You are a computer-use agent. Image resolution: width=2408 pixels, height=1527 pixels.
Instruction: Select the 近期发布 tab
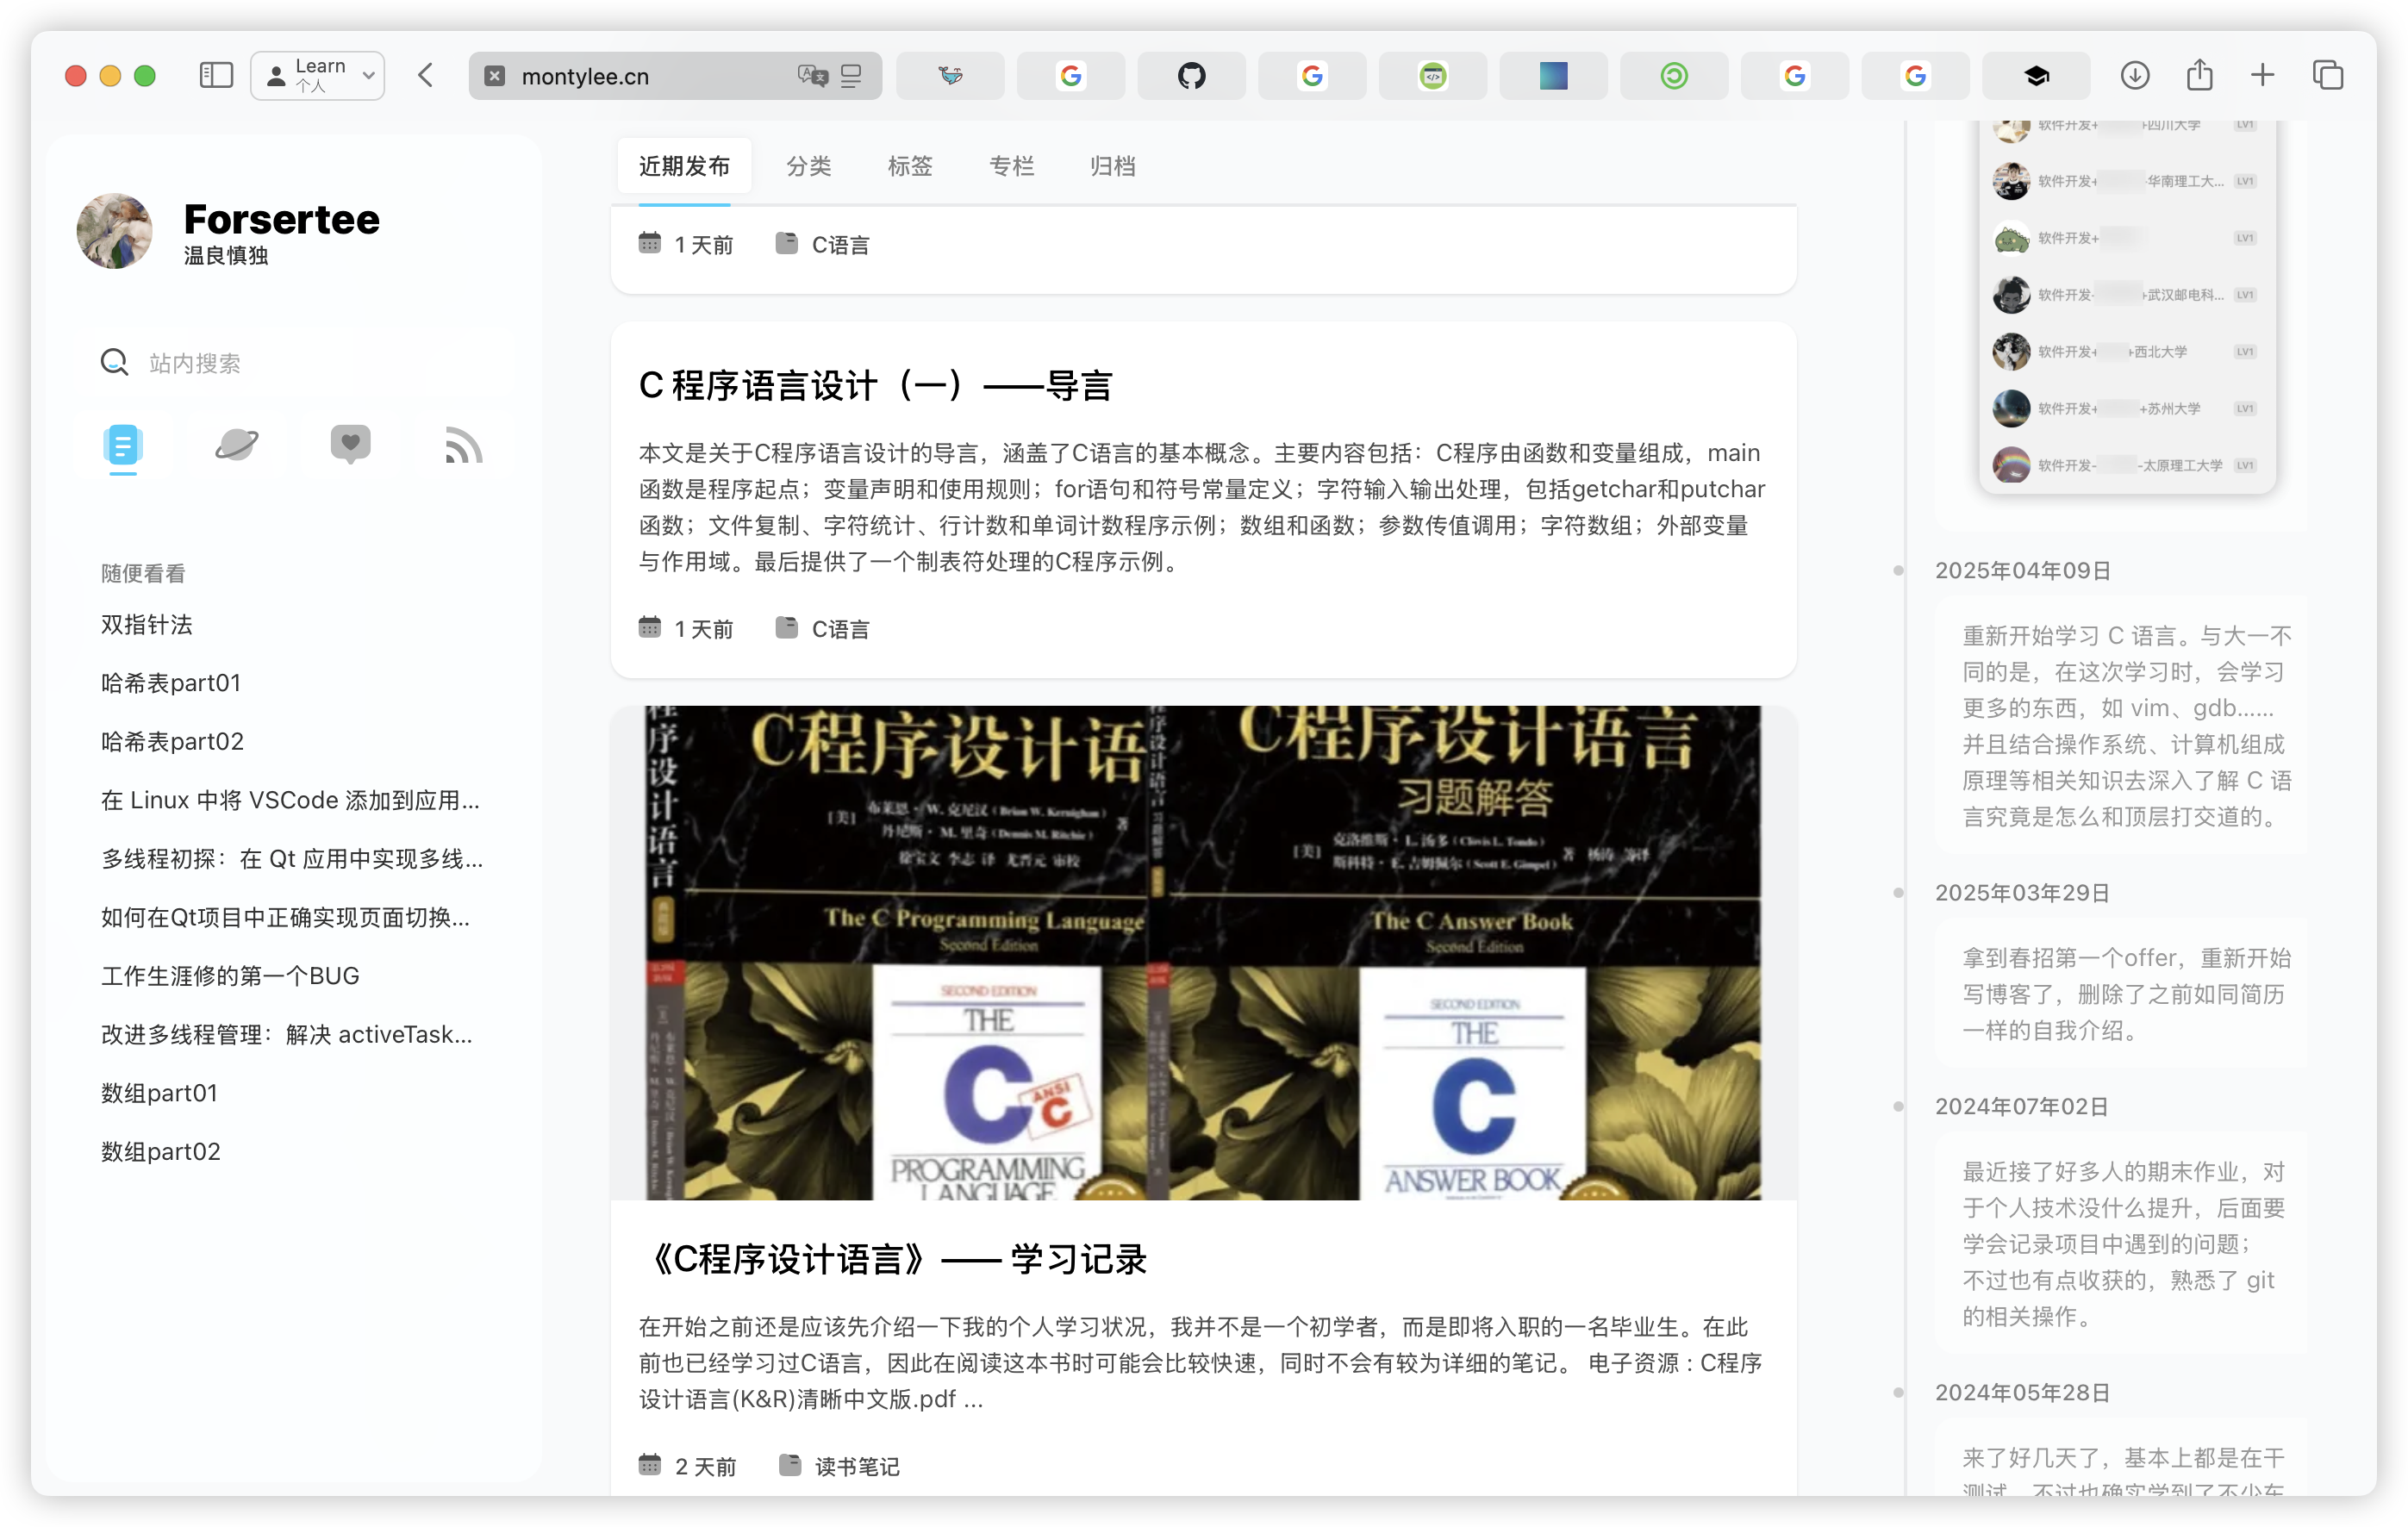pyautogui.click(x=685, y=166)
